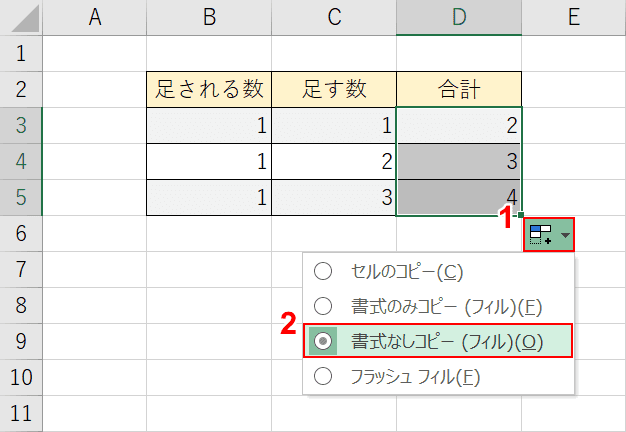Select cell B3 containing 1

pos(209,125)
